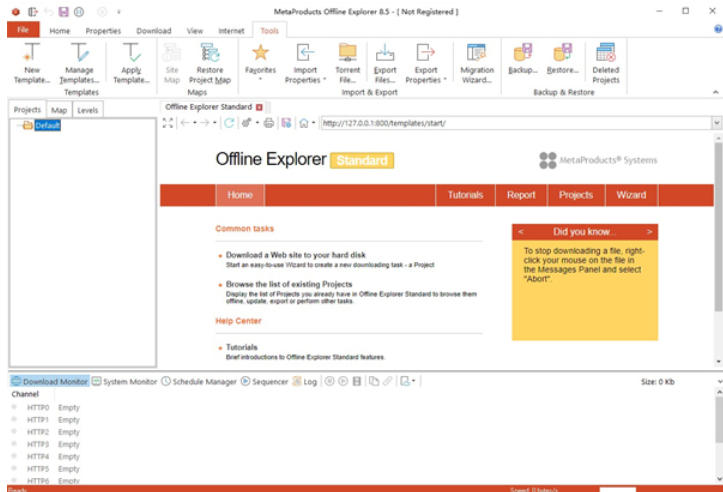Click 'Download a Web site to your hard disk' link
This screenshot has width=723, height=492.
[x=296, y=255]
